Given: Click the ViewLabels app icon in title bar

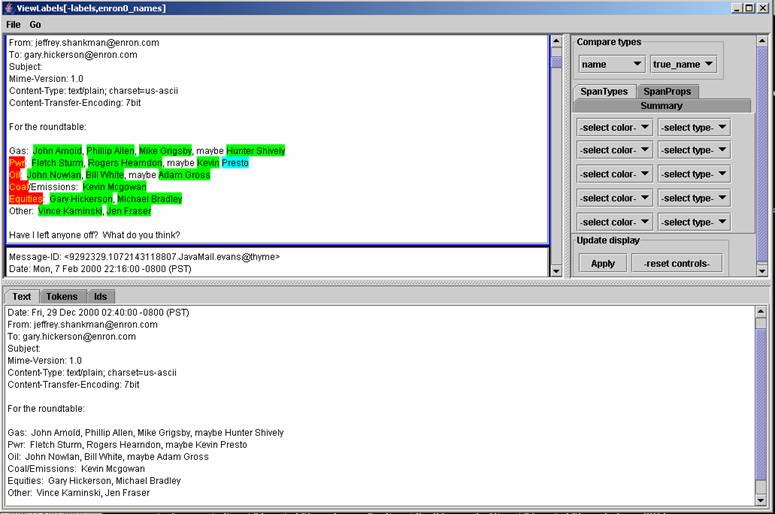Looking at the screenshot, I should [9, 8].
